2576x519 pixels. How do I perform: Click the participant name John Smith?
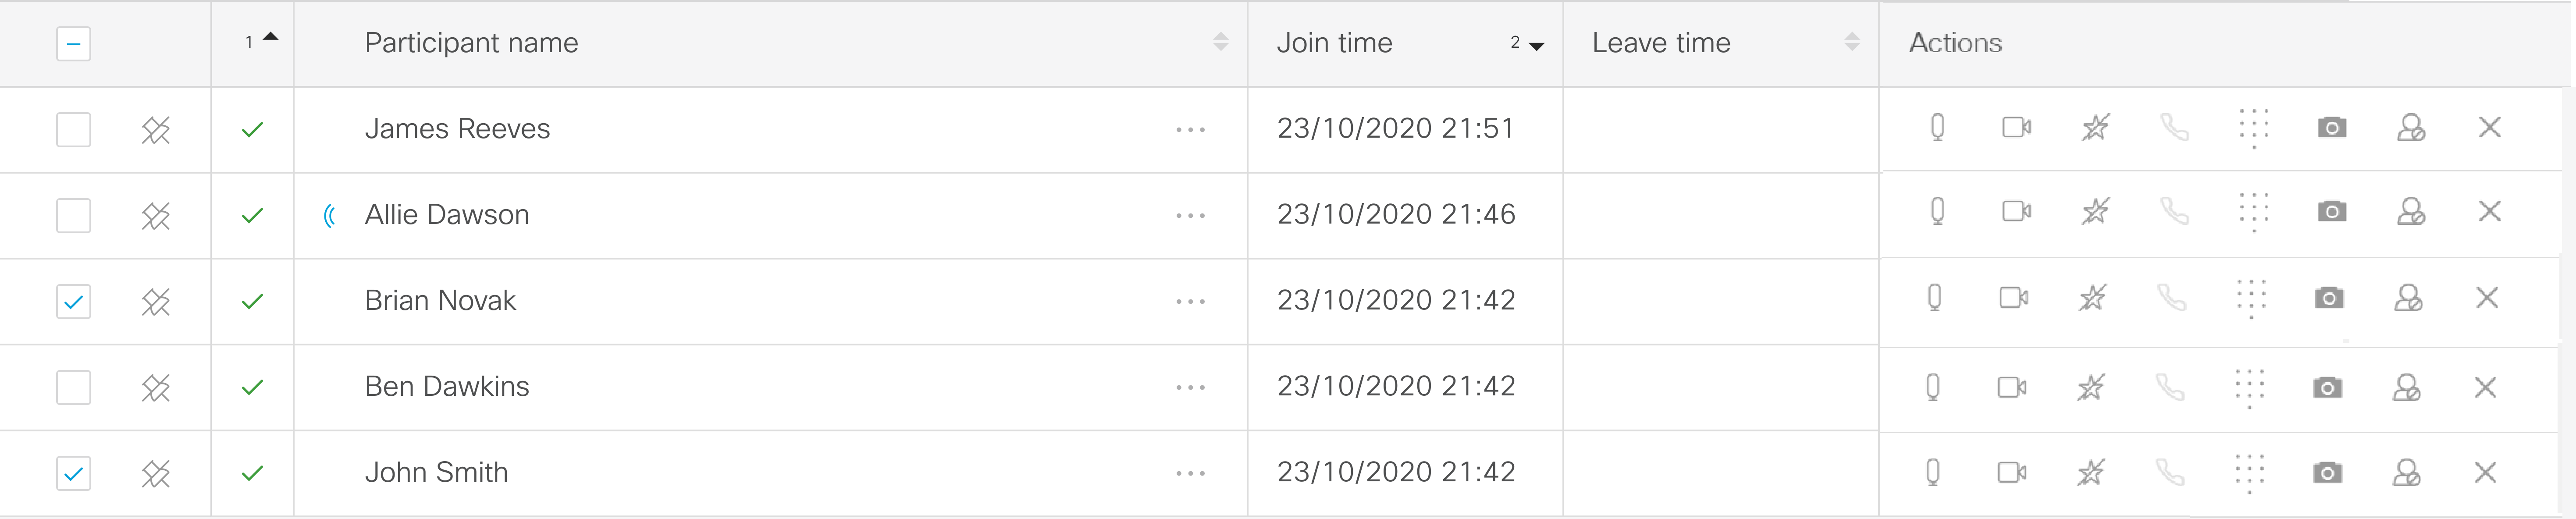point(436,473)
